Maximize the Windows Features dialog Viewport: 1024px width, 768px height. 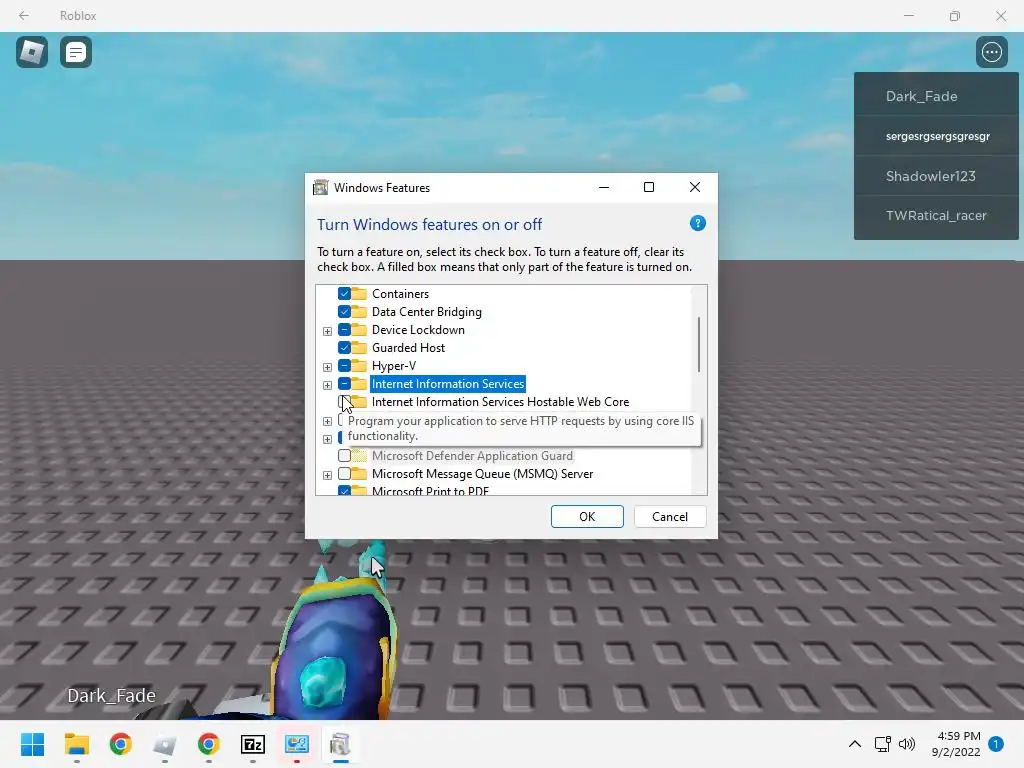pos(649,187)
